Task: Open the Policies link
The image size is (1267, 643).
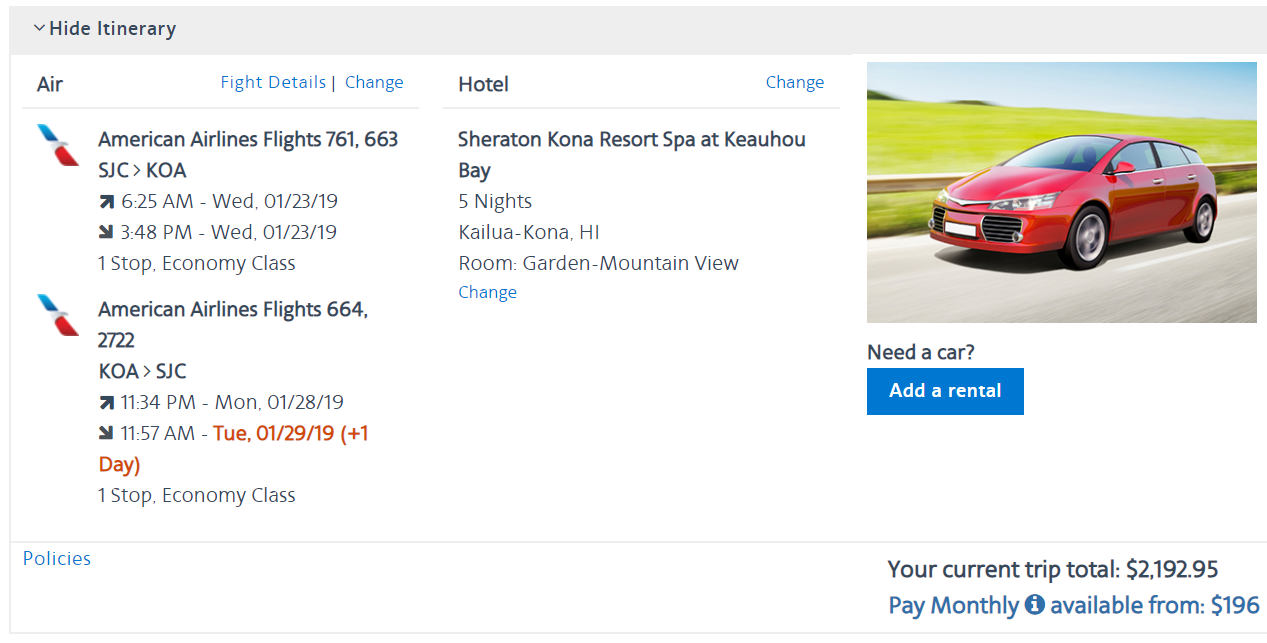Action: pyautogui.click(x=57, y=559)
